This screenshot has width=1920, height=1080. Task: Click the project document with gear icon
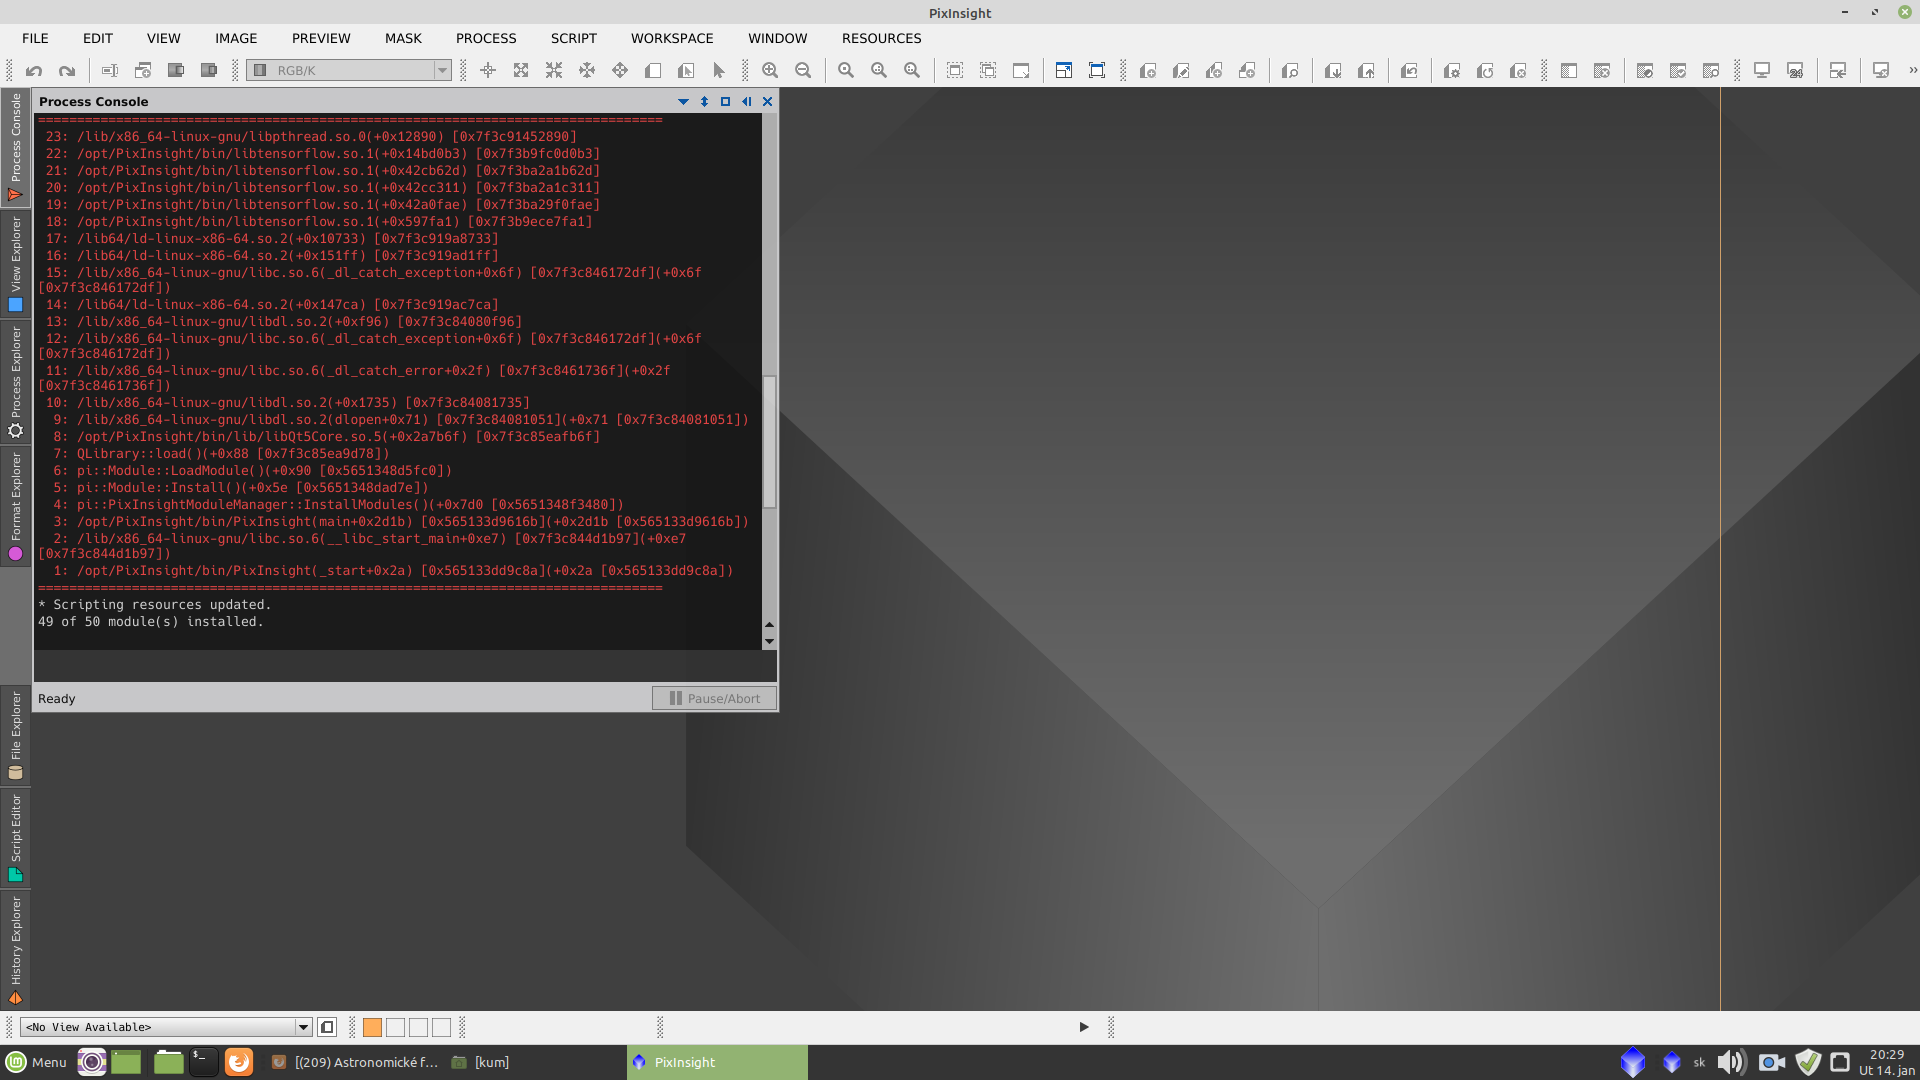tap(1452, 71)
